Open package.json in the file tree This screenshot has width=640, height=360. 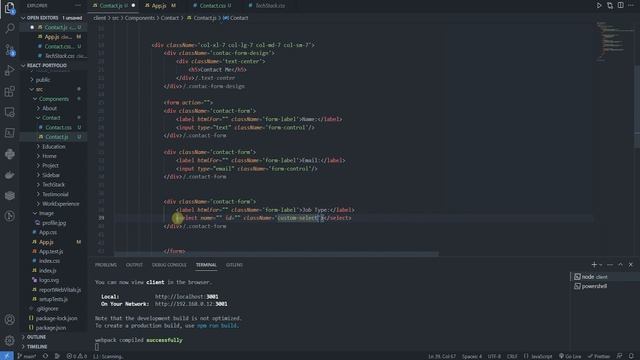click(53, 328)
